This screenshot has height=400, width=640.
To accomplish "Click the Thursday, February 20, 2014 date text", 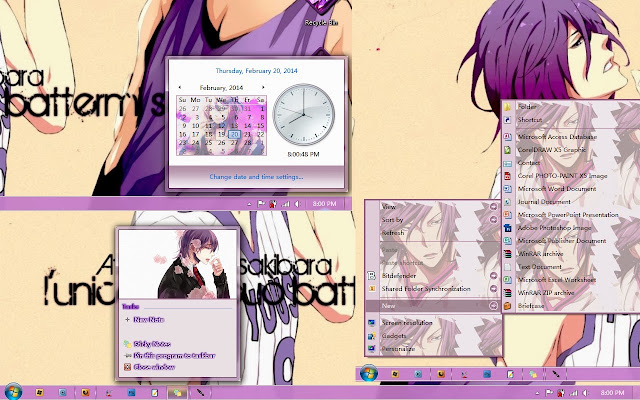I will [256, 71].
